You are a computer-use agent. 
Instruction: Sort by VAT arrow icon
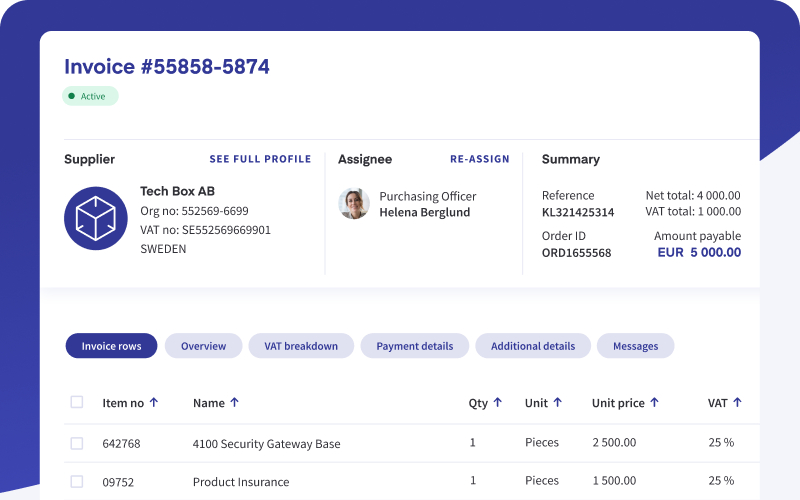pos(737,403)
